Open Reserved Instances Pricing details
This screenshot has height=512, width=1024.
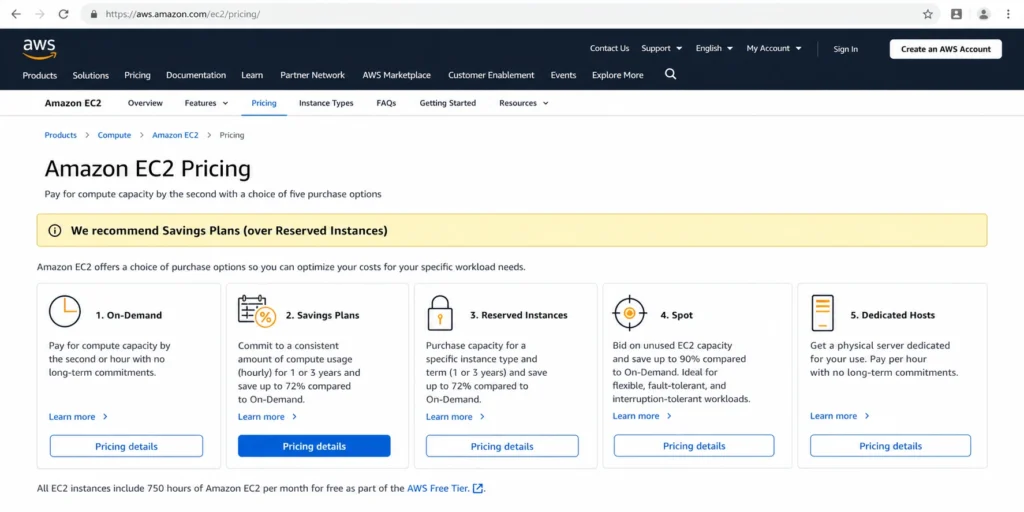[502, 446]
